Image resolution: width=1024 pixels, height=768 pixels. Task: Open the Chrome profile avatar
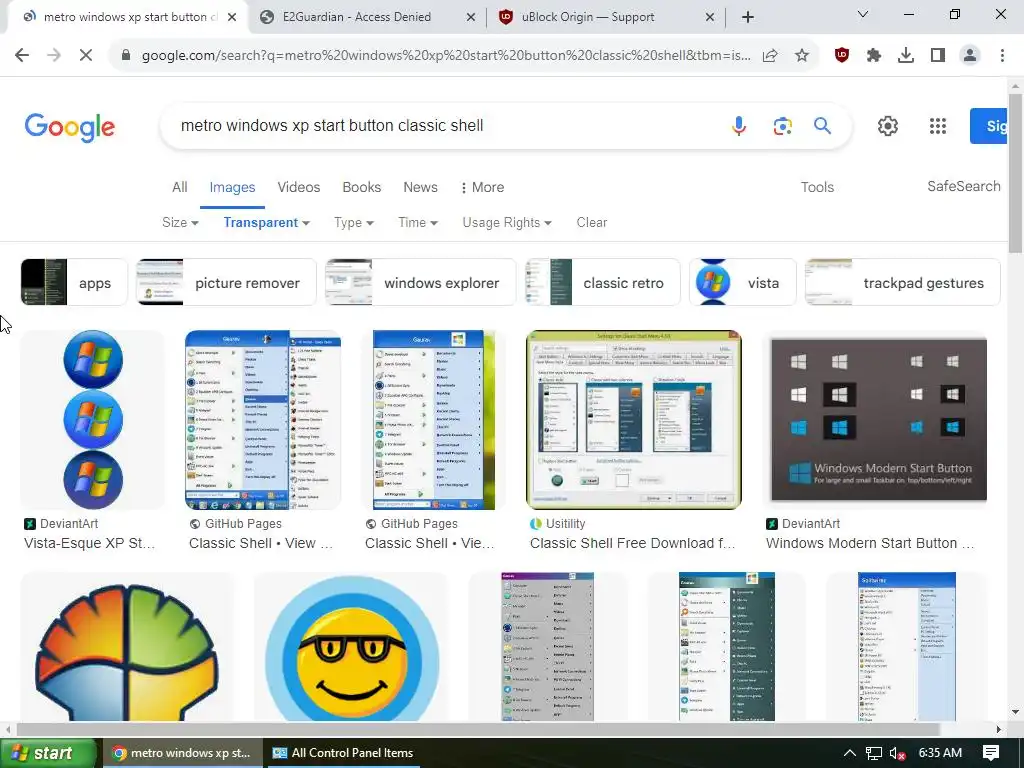pyautogui.click(x=970, y=56)
